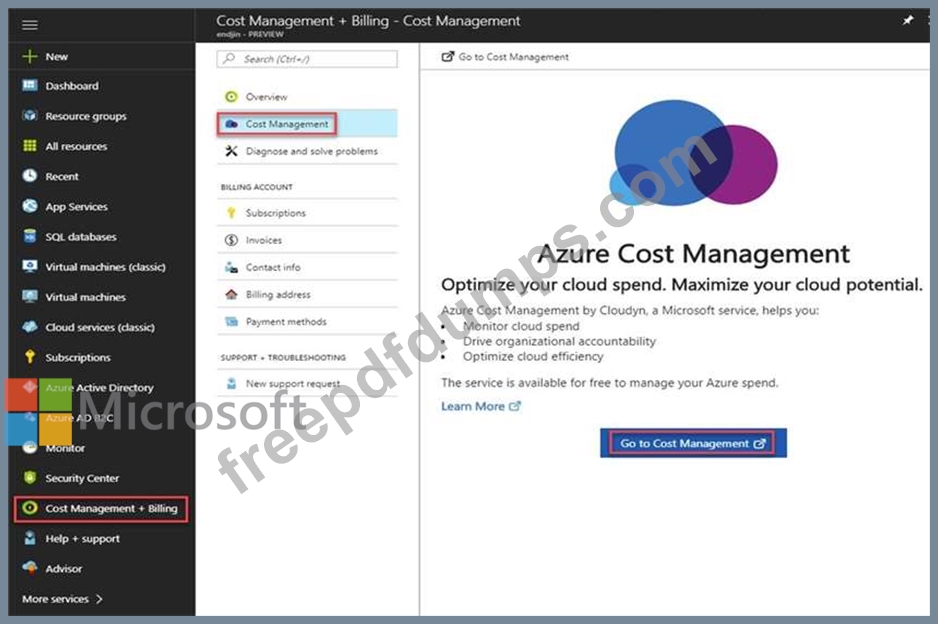Select the Virtual machines monitor icon

pyautogui.click(x=29, y=297)
